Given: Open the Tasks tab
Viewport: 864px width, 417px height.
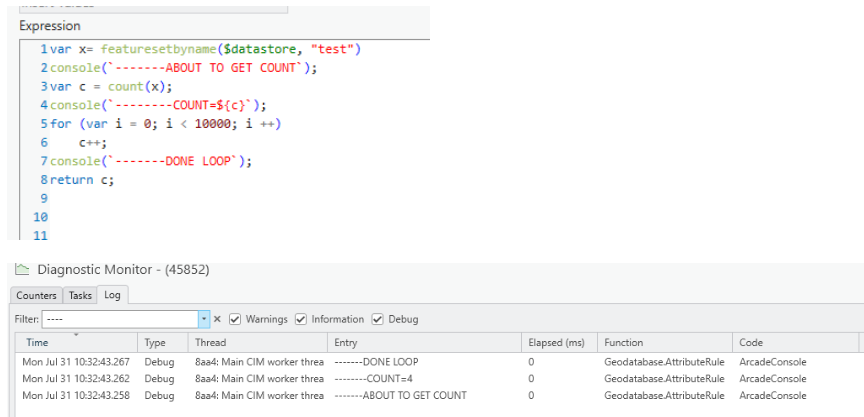Looking at the screenshot, I should 80,295.
